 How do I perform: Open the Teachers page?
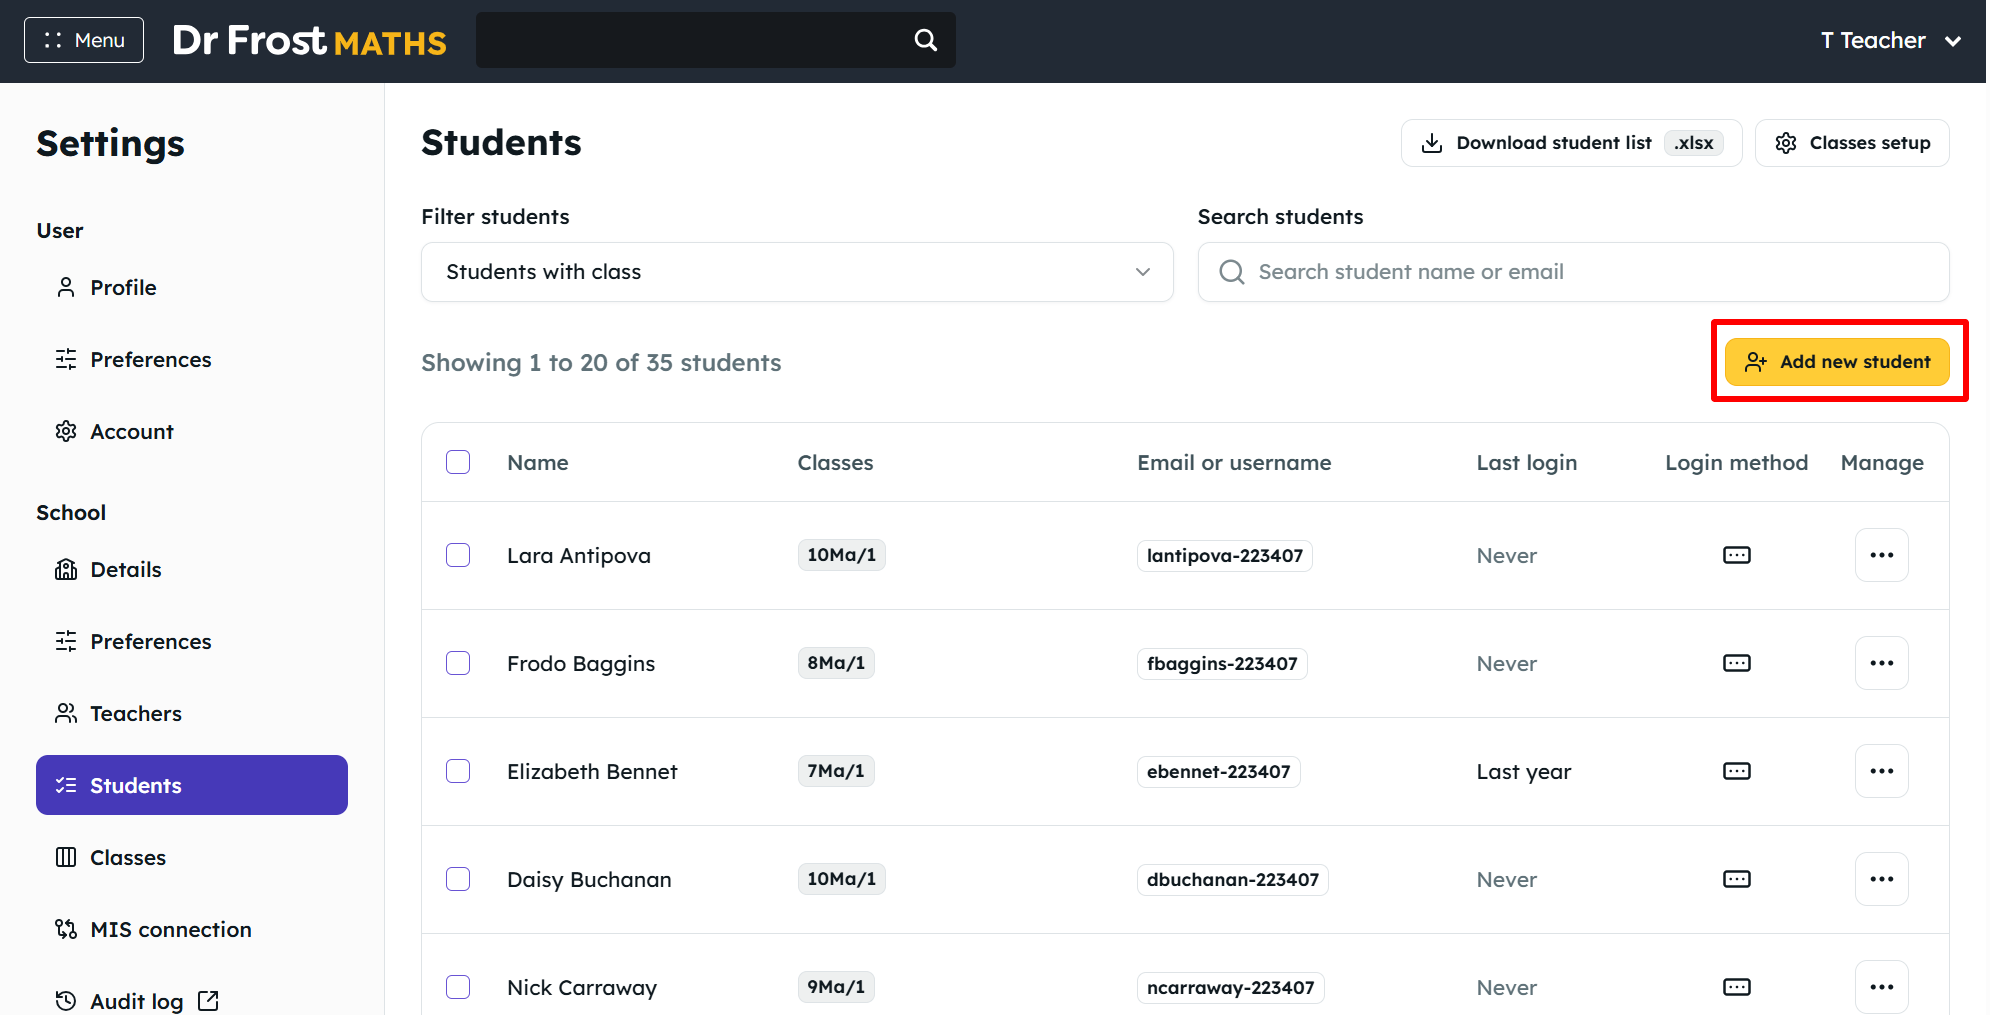coord(192,714)
